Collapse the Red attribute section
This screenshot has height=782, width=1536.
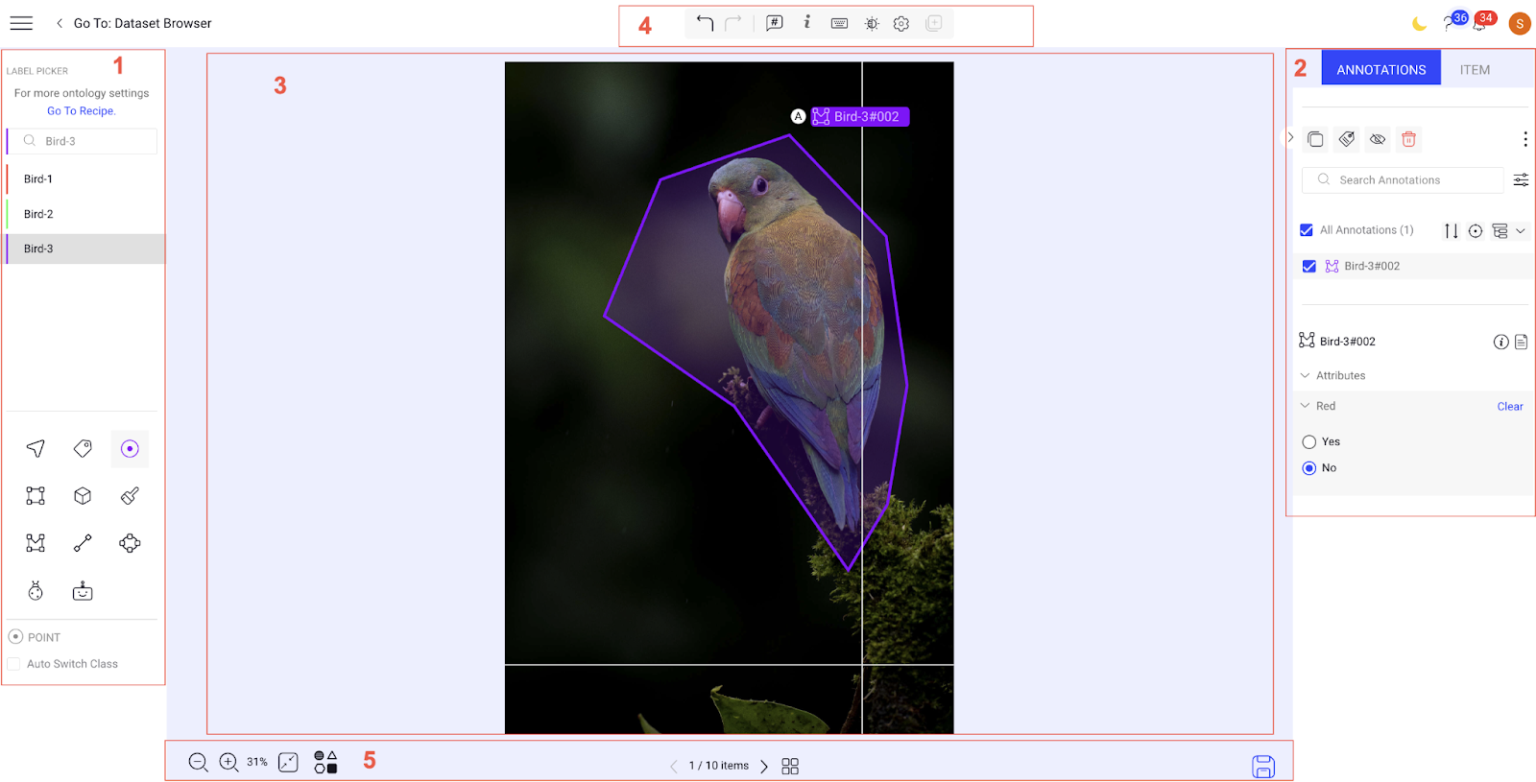(x=1304, y=406)
